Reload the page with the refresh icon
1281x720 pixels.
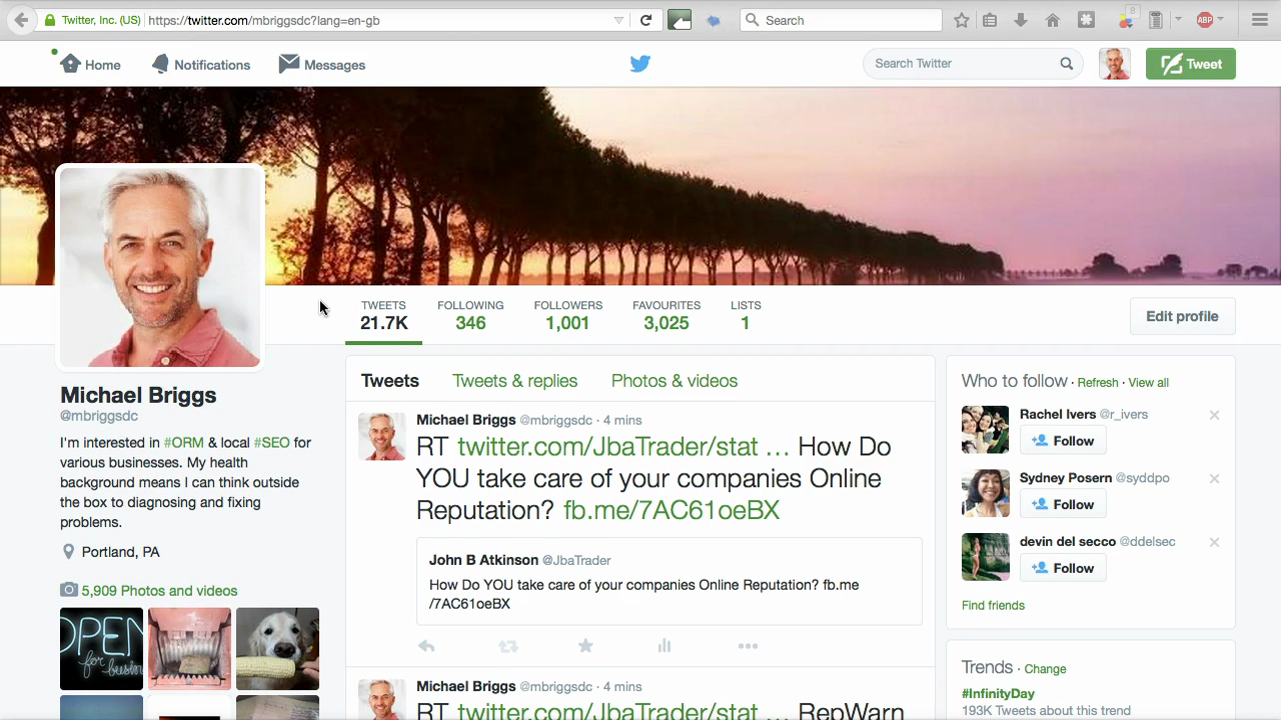646,20
